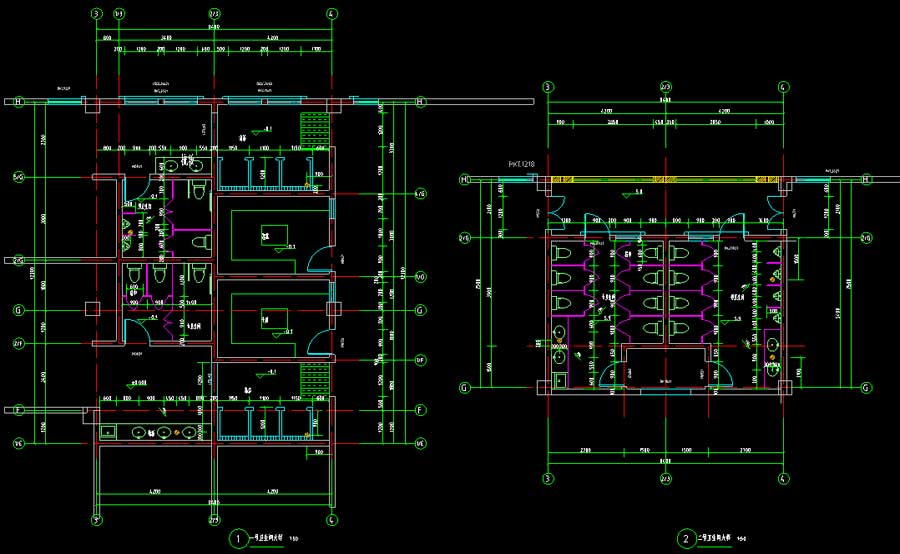Select the upper staircase hatch in left plan
The width and height of the screenshot is (900, 554).
(315, 129)
